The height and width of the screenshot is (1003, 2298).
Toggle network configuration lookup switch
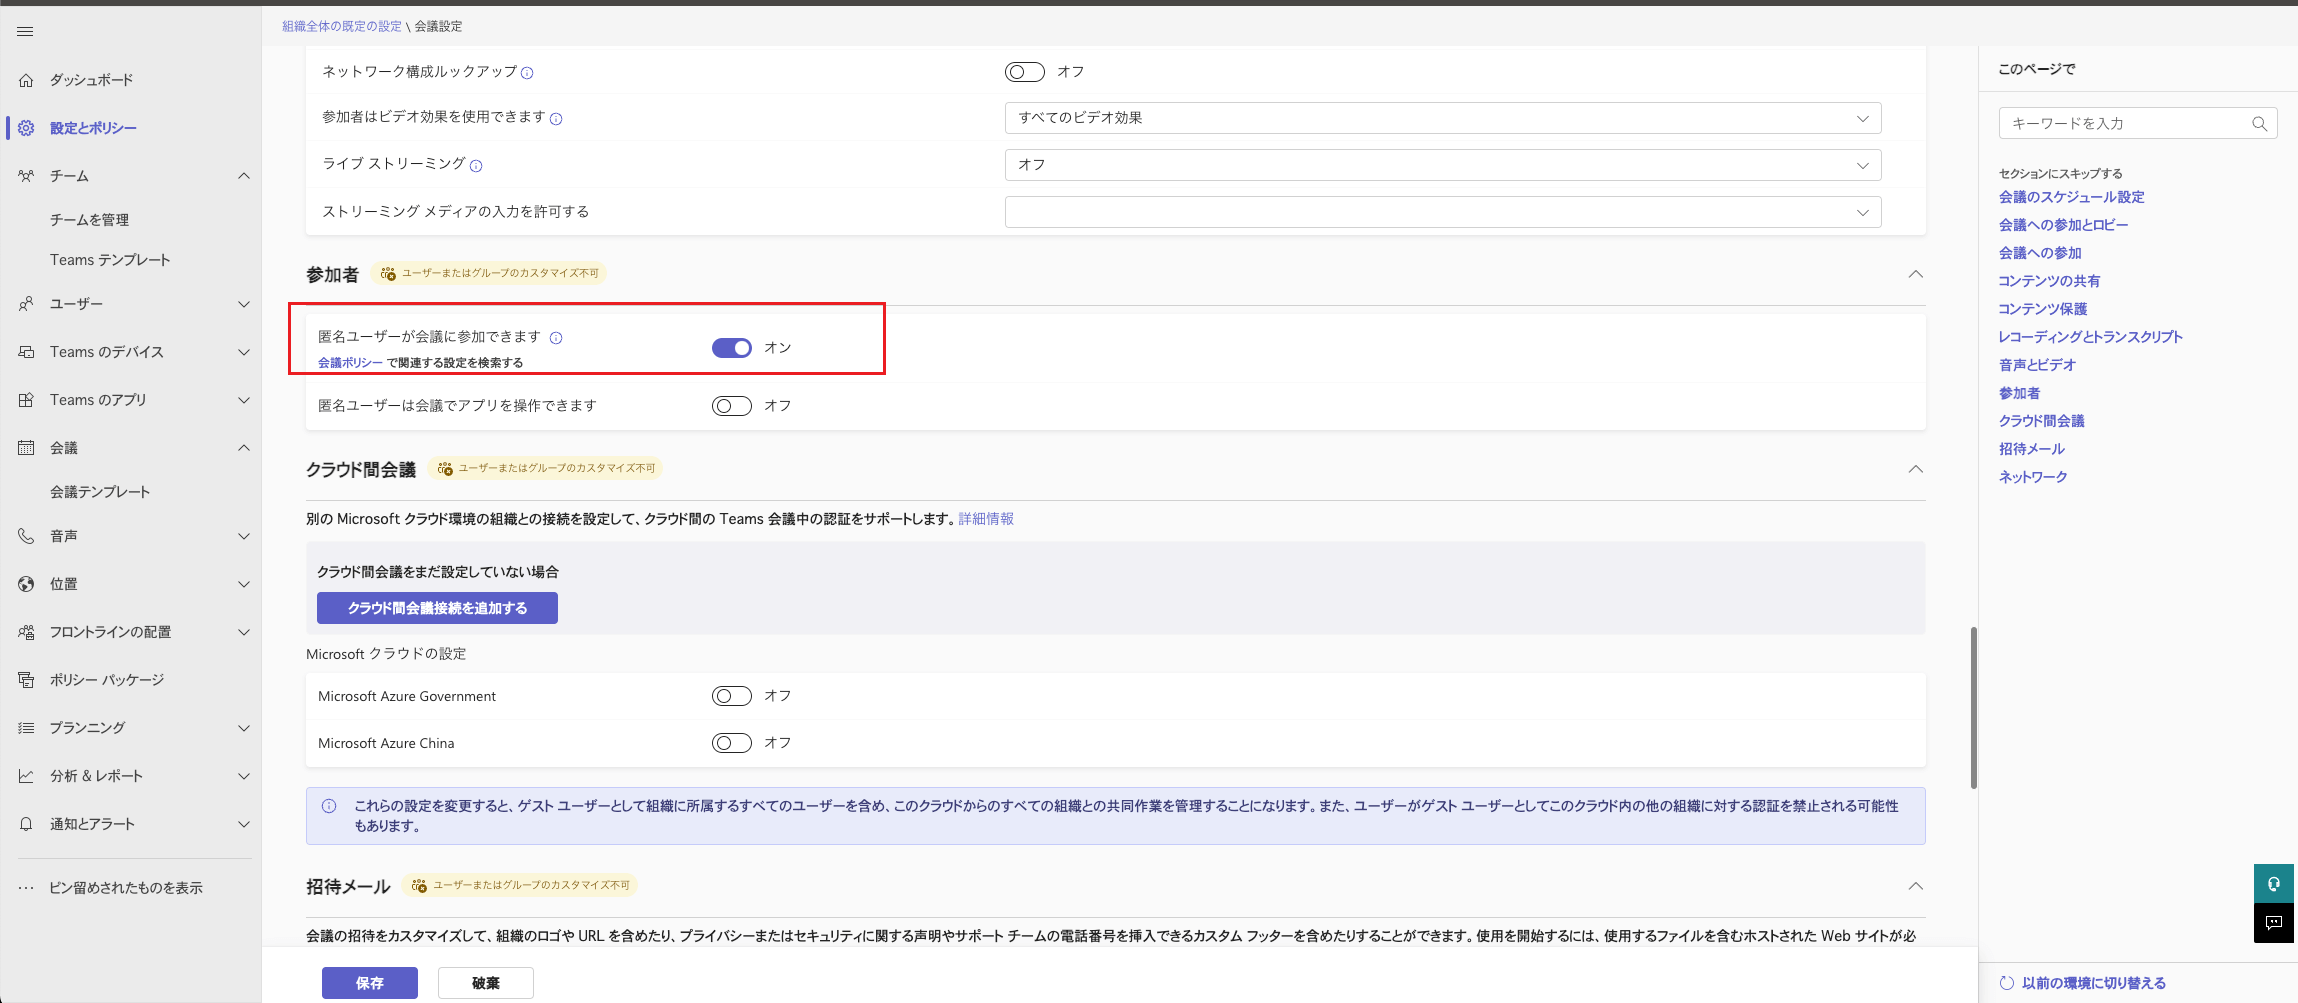(x=1025, y=72)
